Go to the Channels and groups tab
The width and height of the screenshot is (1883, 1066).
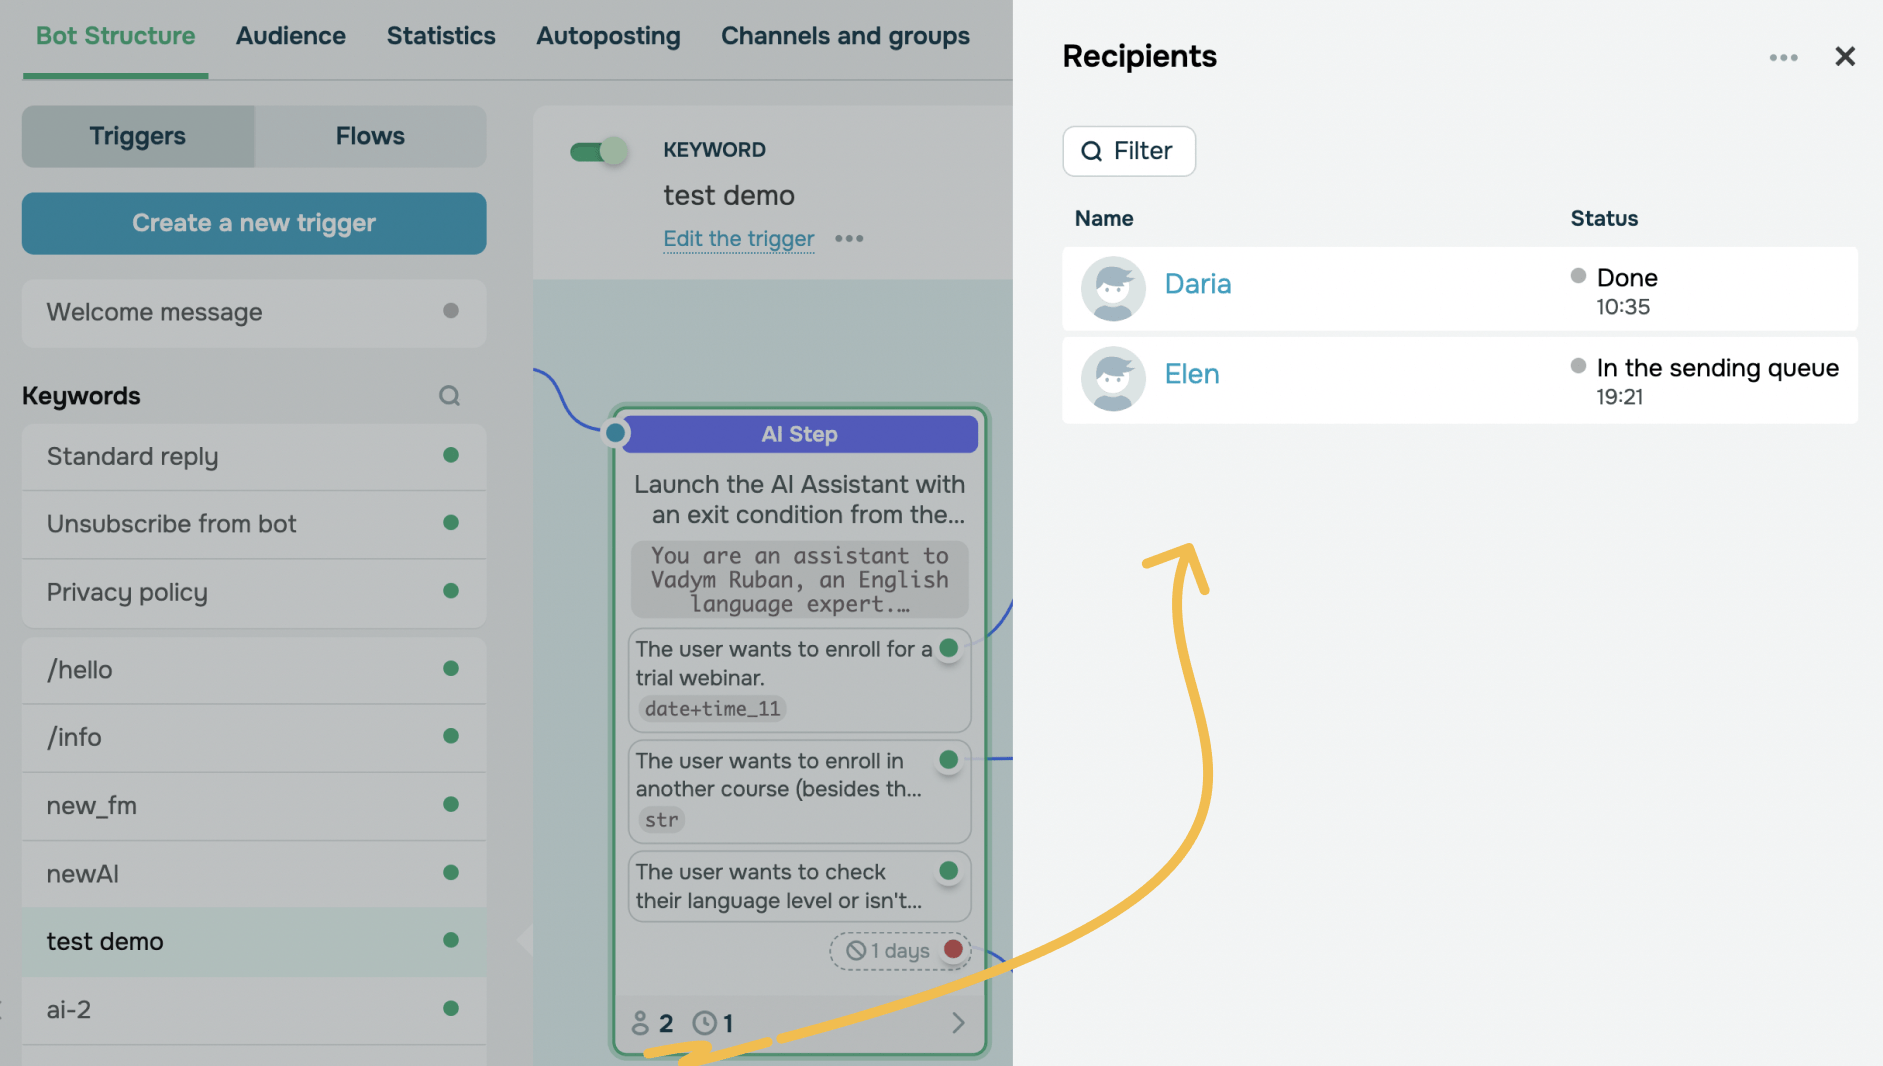pos(845,36)
